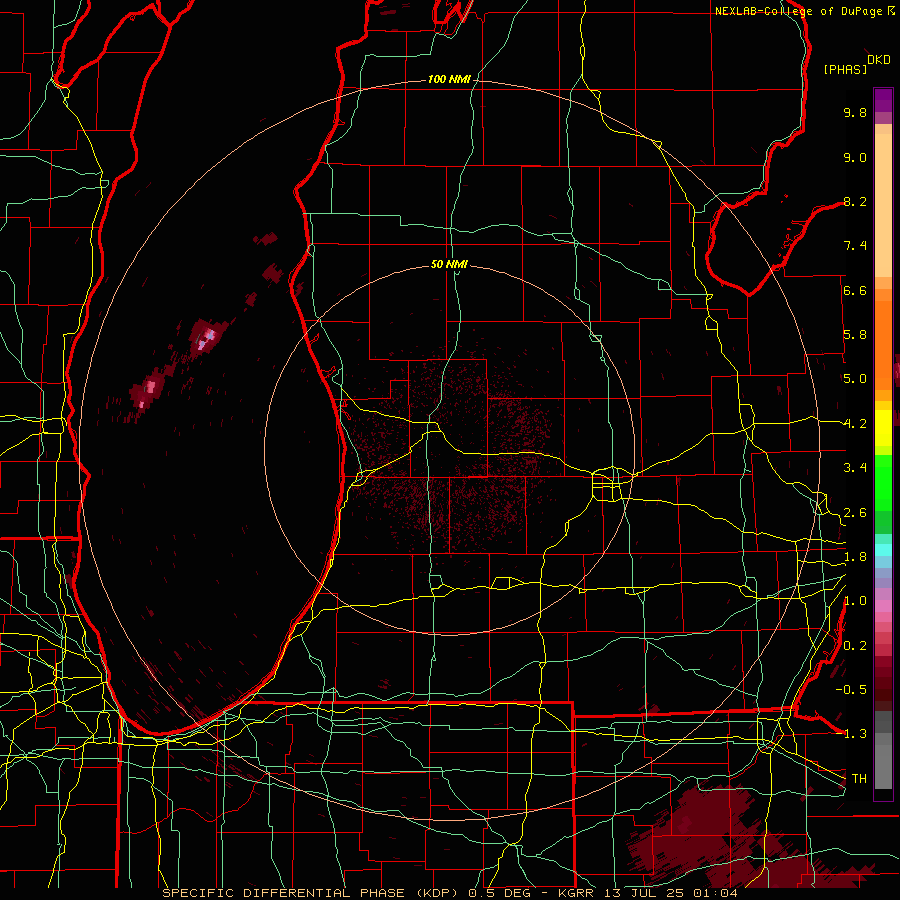The height and width of the screenshot is (900, 900).
Task: Click the 5.8 scale value
Action: point(855,335)
